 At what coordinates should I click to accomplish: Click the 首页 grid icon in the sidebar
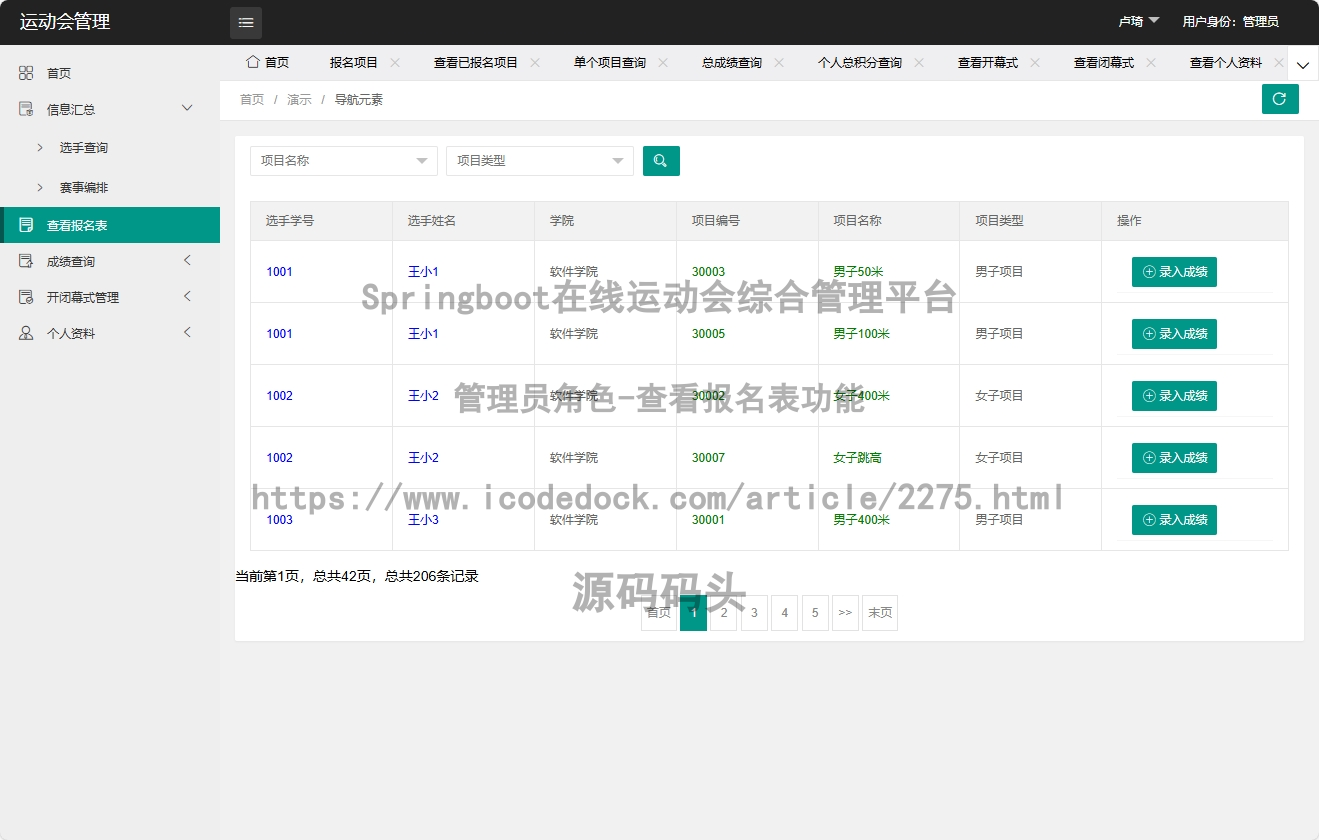pos(26,73)
